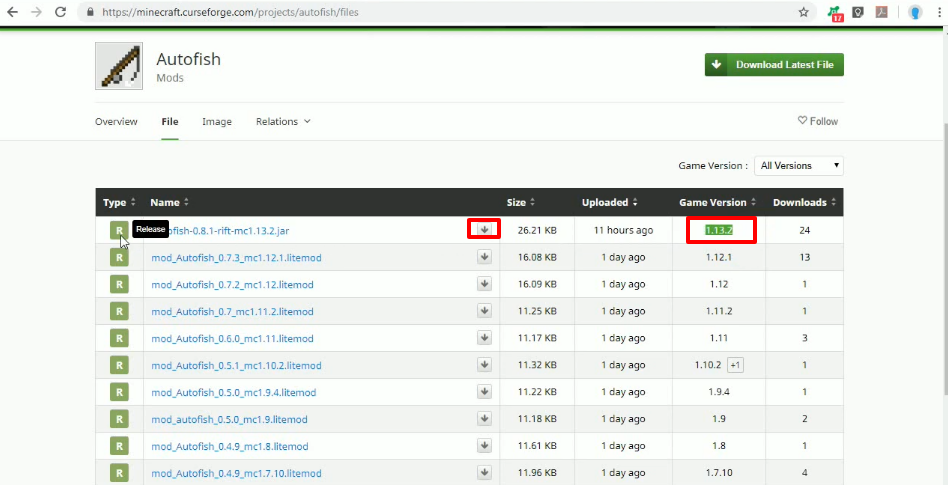Viewport: 948px width, 485px height.
Task: Open the Game Version All Versions dropdown
Action: coord(799,166)
